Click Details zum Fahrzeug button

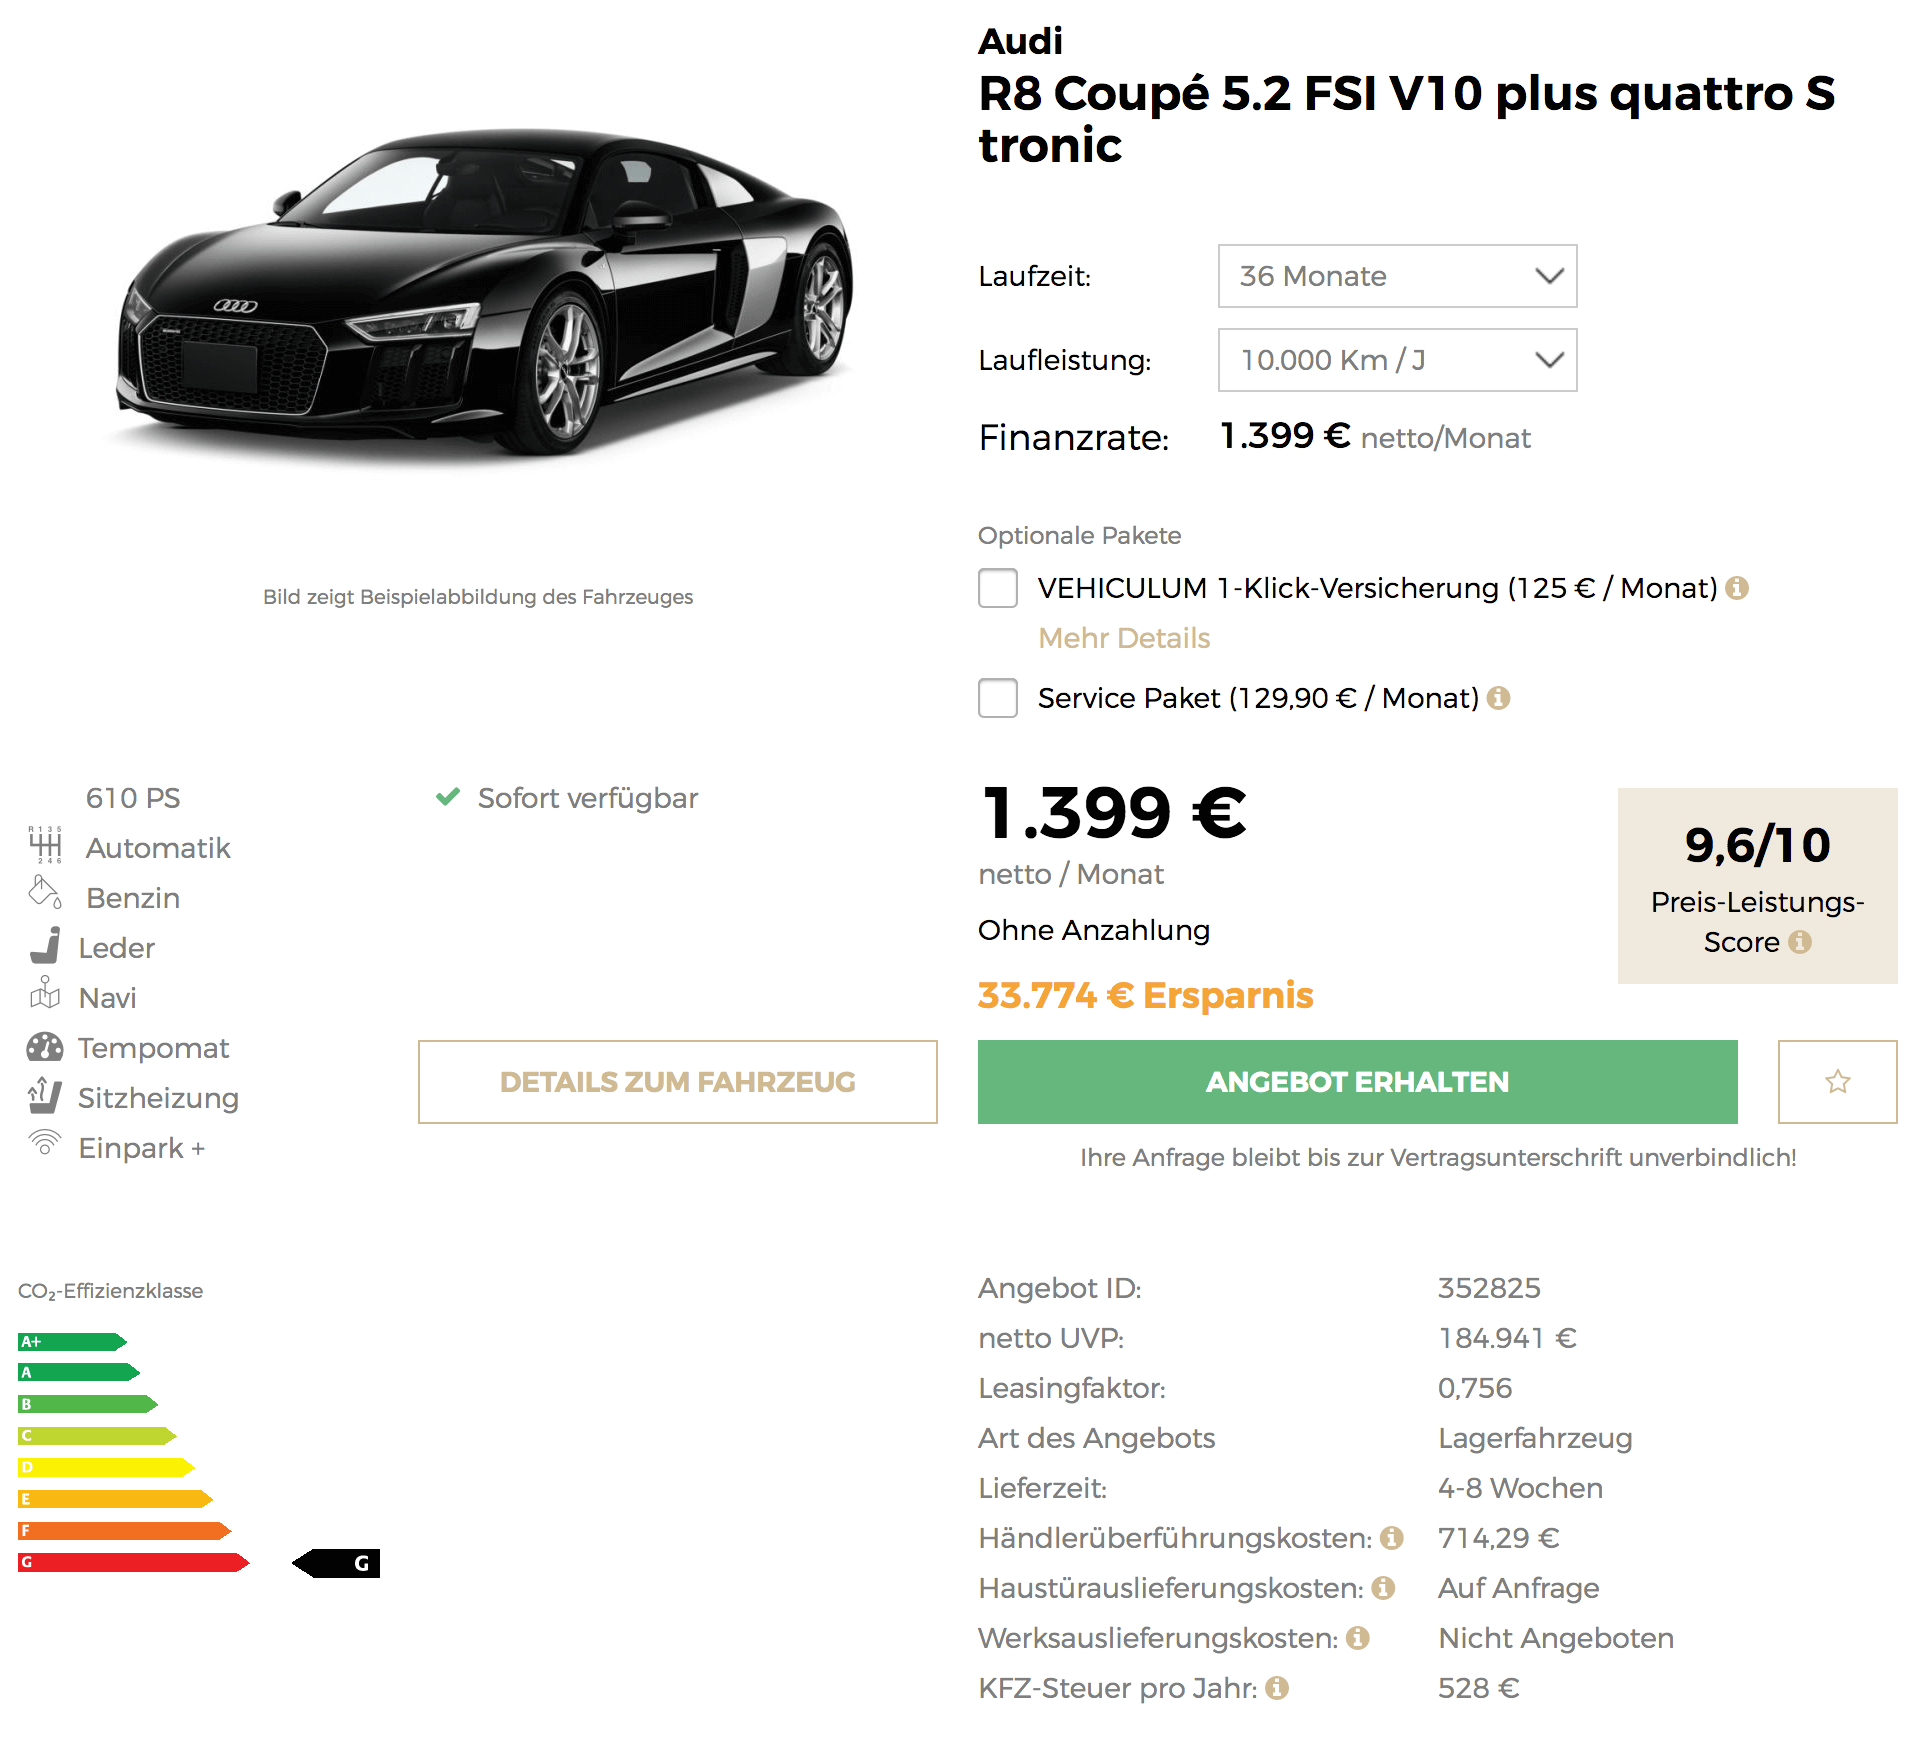677,1082
